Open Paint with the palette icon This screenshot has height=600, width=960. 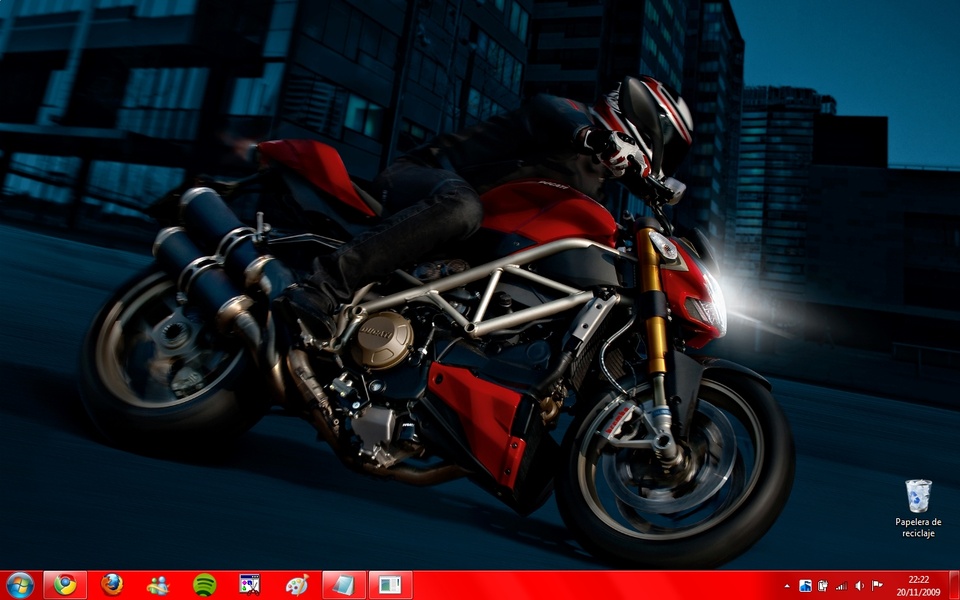(297, 585)
